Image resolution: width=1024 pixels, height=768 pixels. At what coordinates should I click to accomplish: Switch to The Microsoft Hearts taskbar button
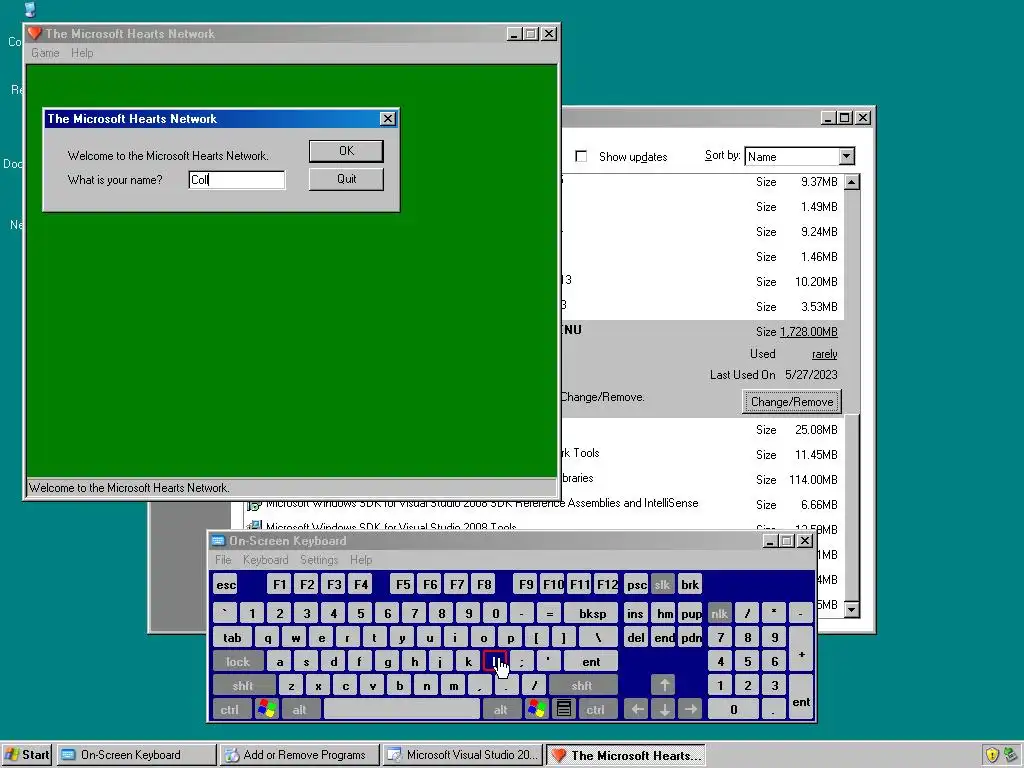click(x=626, y=755)
